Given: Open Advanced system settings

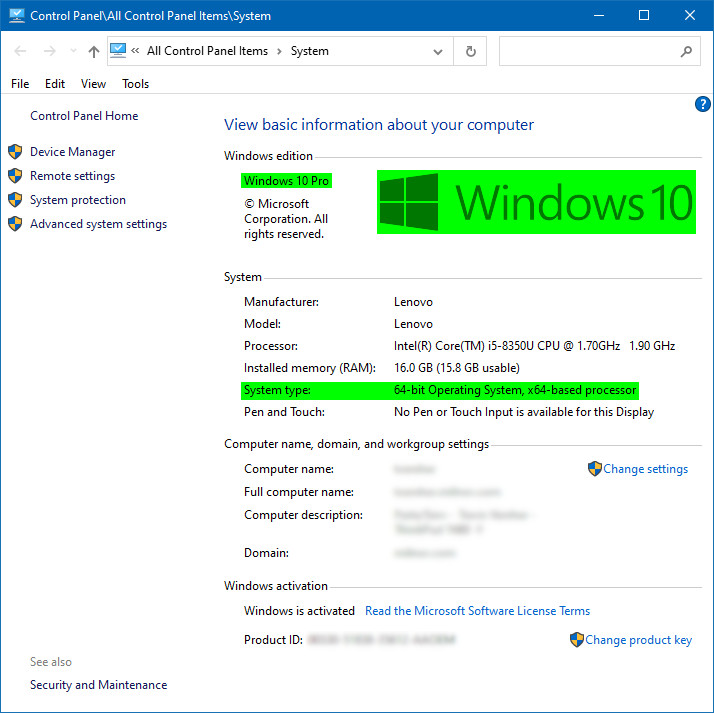Looking at the screenshot, I should (98, 224).
